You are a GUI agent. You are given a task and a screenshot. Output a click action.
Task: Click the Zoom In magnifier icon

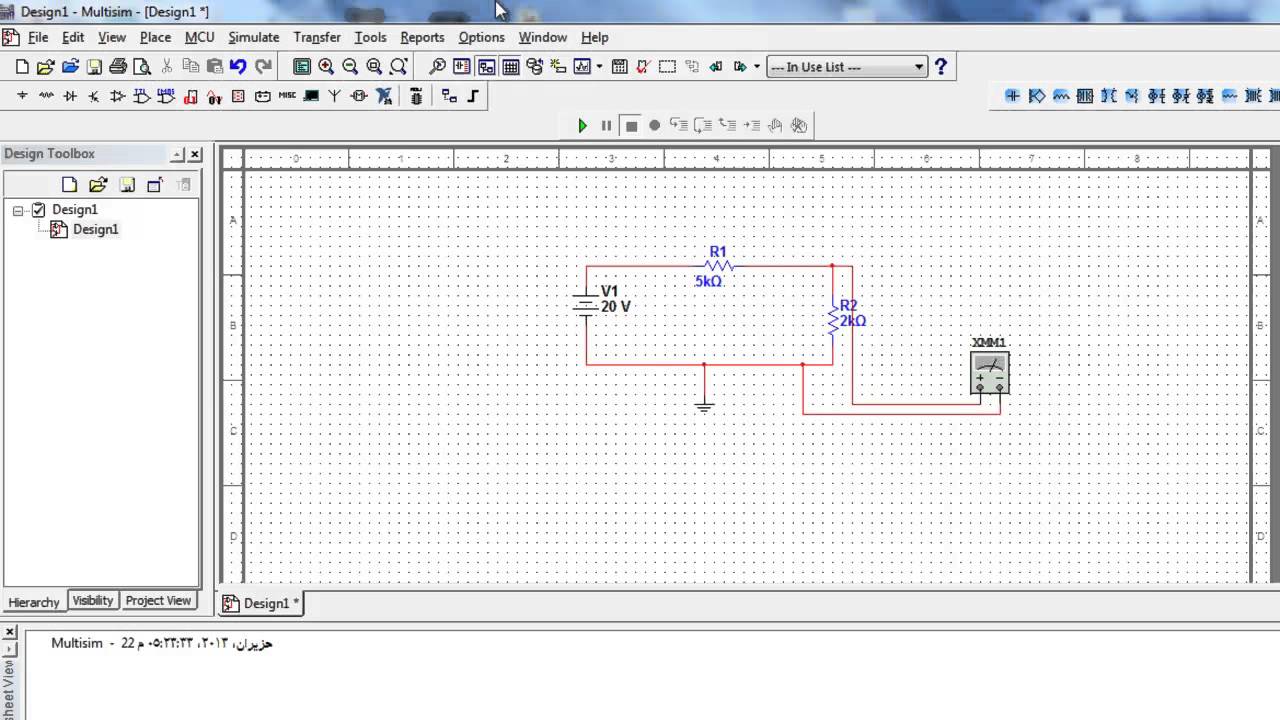click(326, 67)
